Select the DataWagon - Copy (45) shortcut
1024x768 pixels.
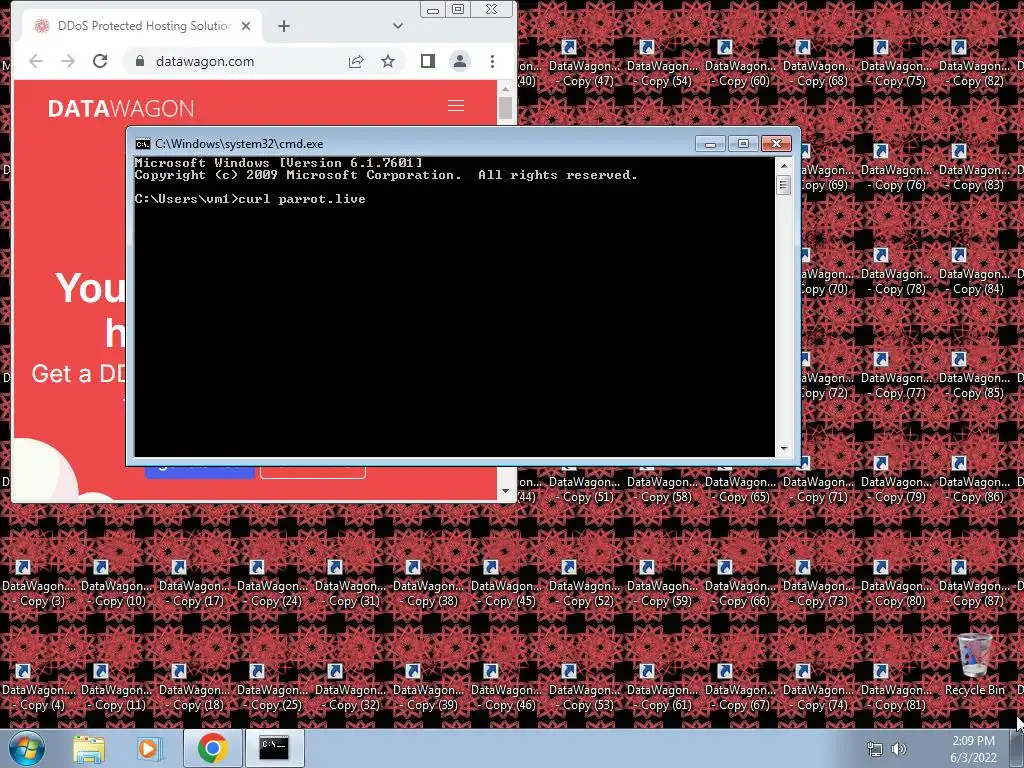tap(506, 584)
